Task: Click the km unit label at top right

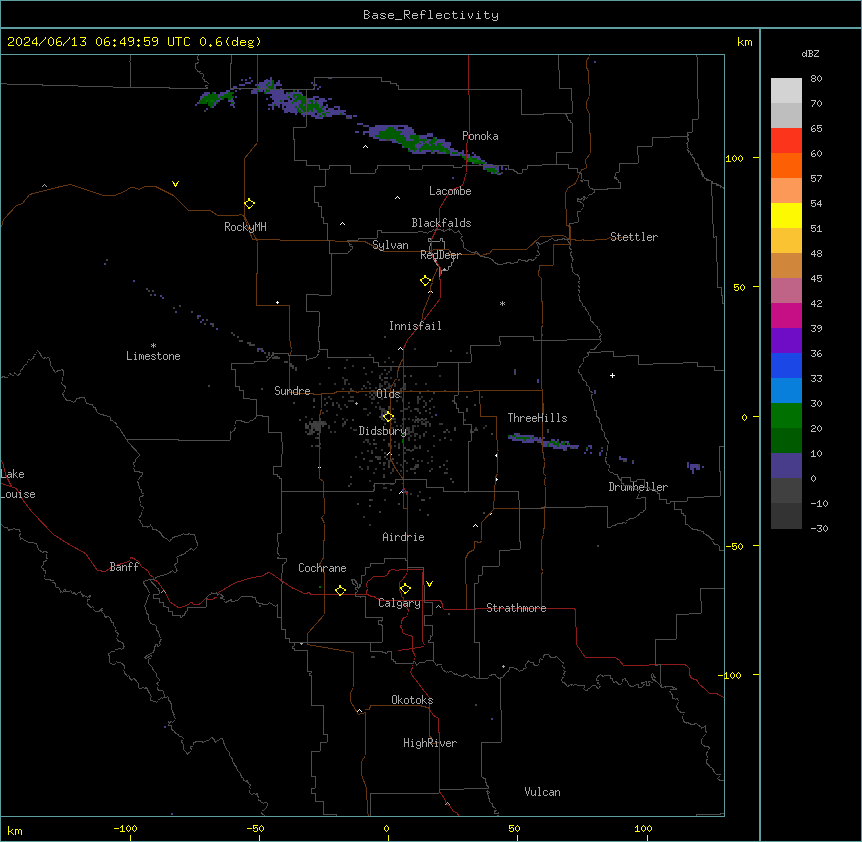Action: [x=744, y=42]
